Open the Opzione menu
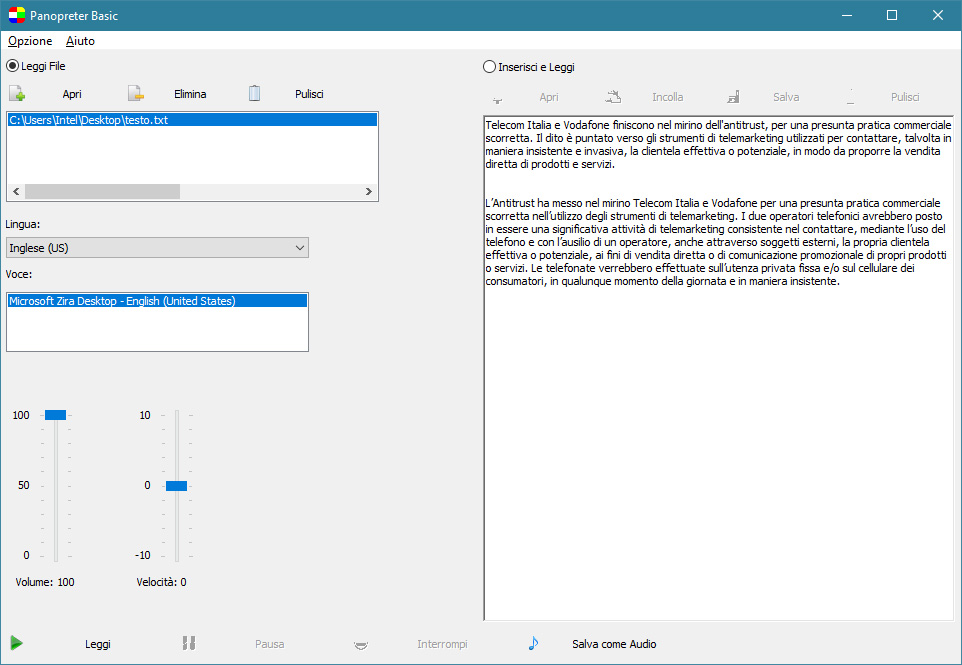Viewport: 962px width, 665px height. point(30,41)
